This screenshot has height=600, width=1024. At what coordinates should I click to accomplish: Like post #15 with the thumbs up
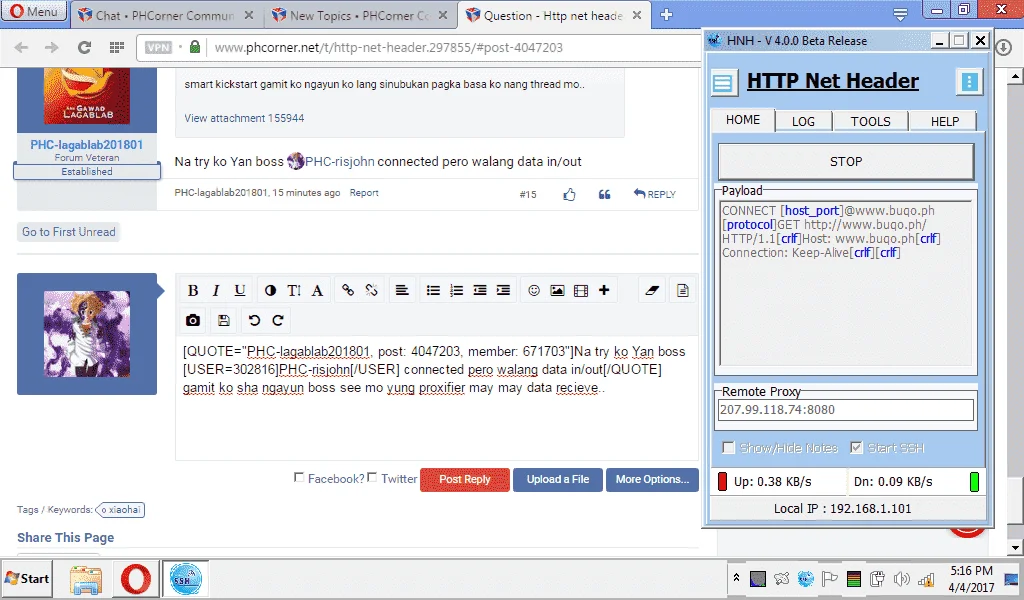[569, 195]
